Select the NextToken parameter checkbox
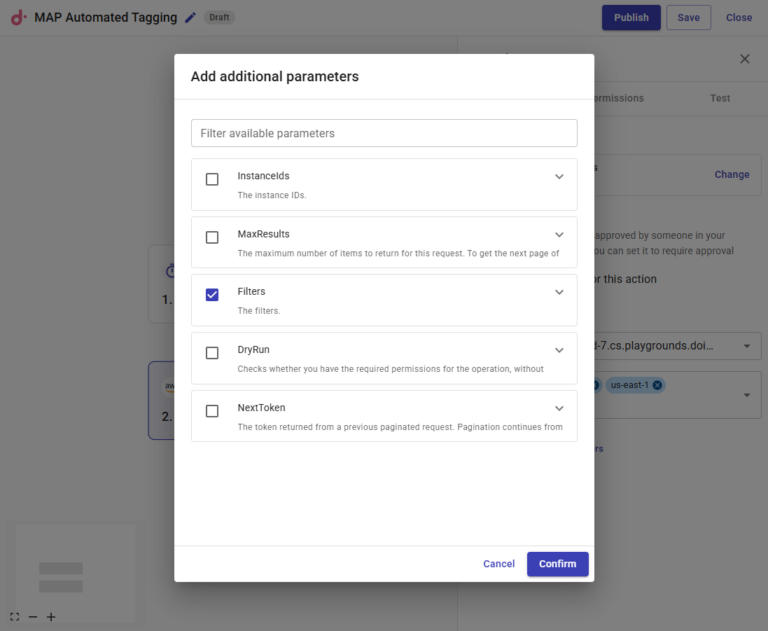The width and height of the screenshot is (768, 631). coord(212,411)
